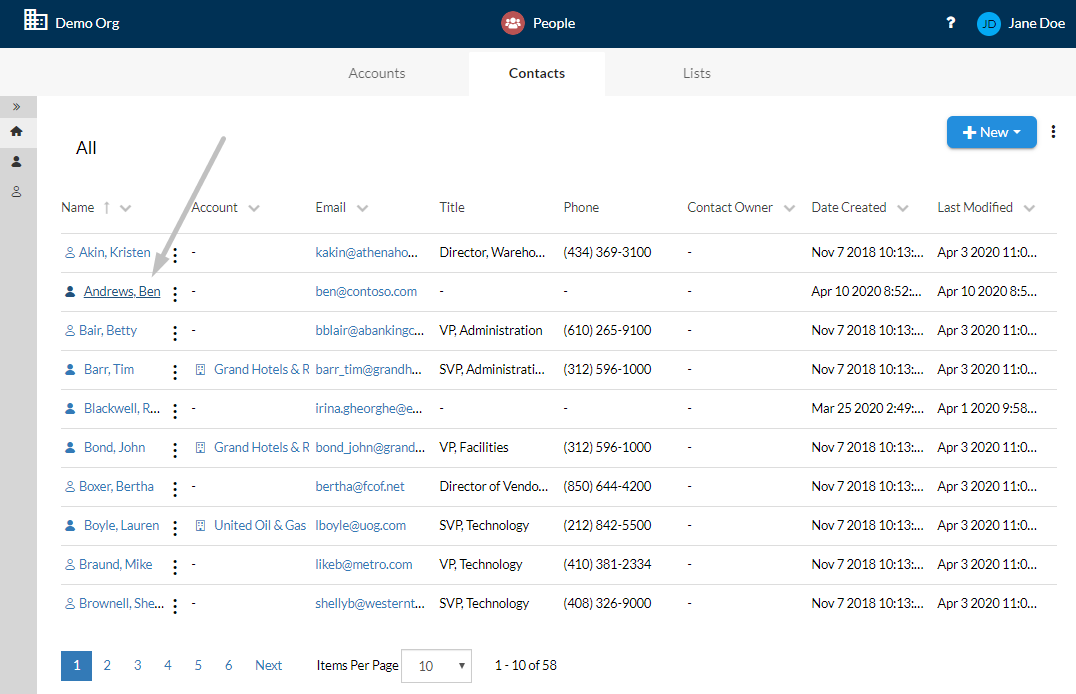Open the help question mark icon
This screenshot has height=694, width=1076.
click(x=950, y=23)
